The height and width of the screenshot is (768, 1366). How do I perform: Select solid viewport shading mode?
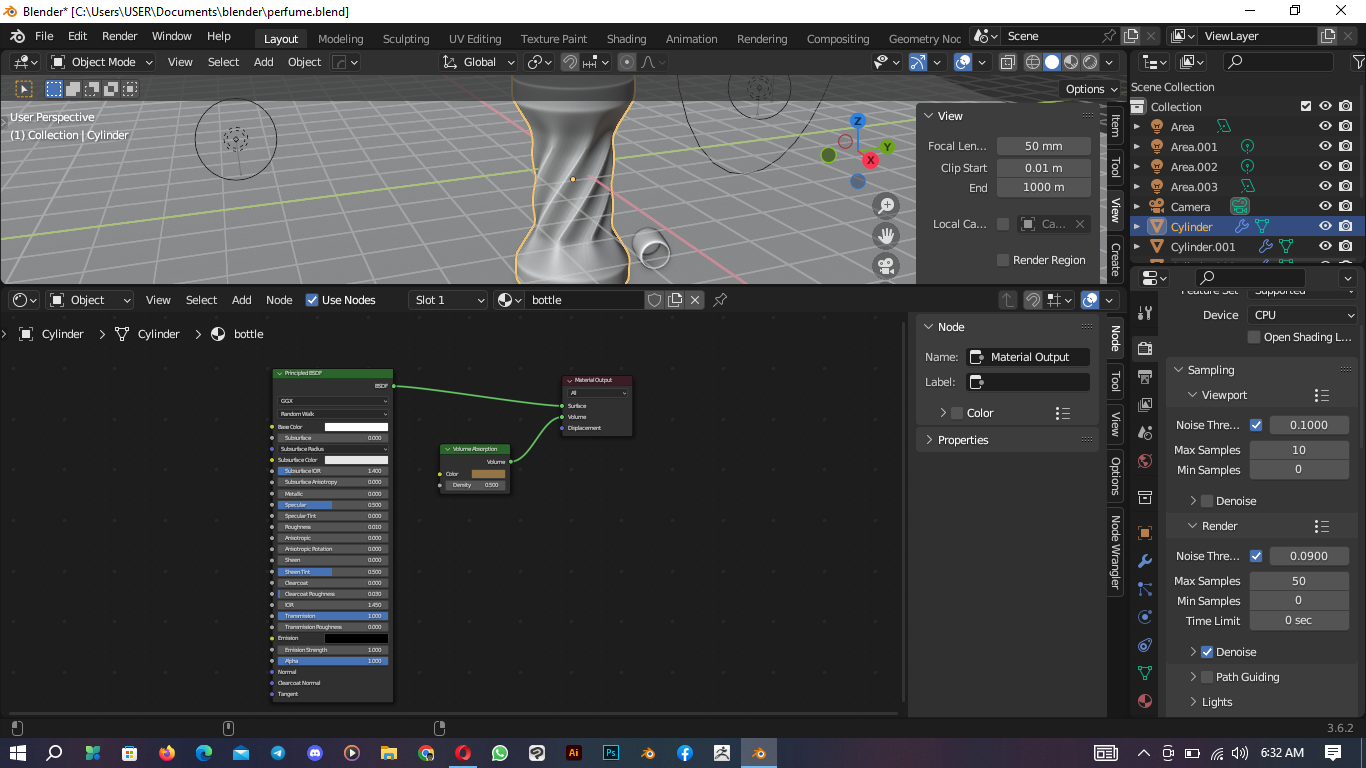coord(1052,62)
